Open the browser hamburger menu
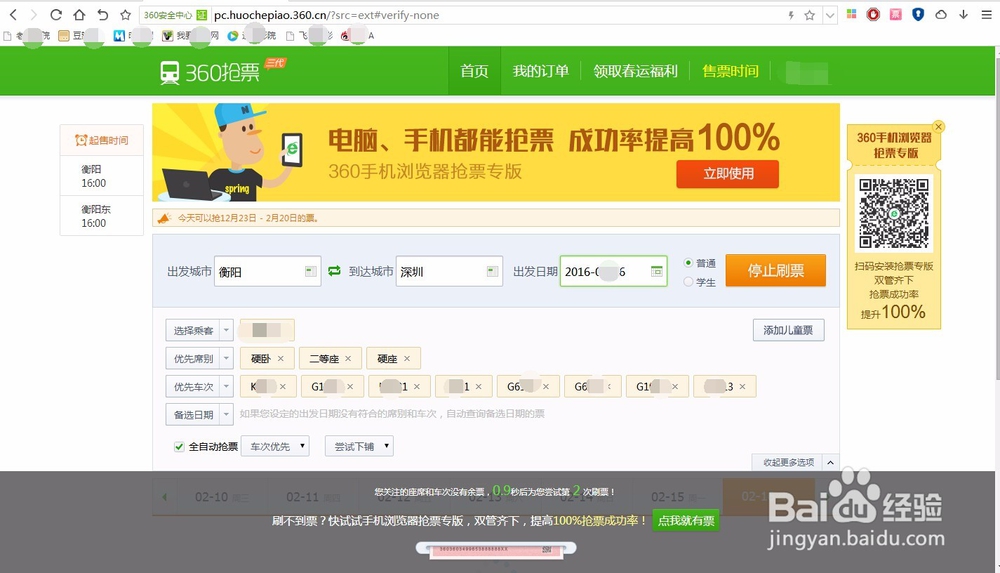The height and width of the screenshot is (573, 1000). (x=986, y=15)
